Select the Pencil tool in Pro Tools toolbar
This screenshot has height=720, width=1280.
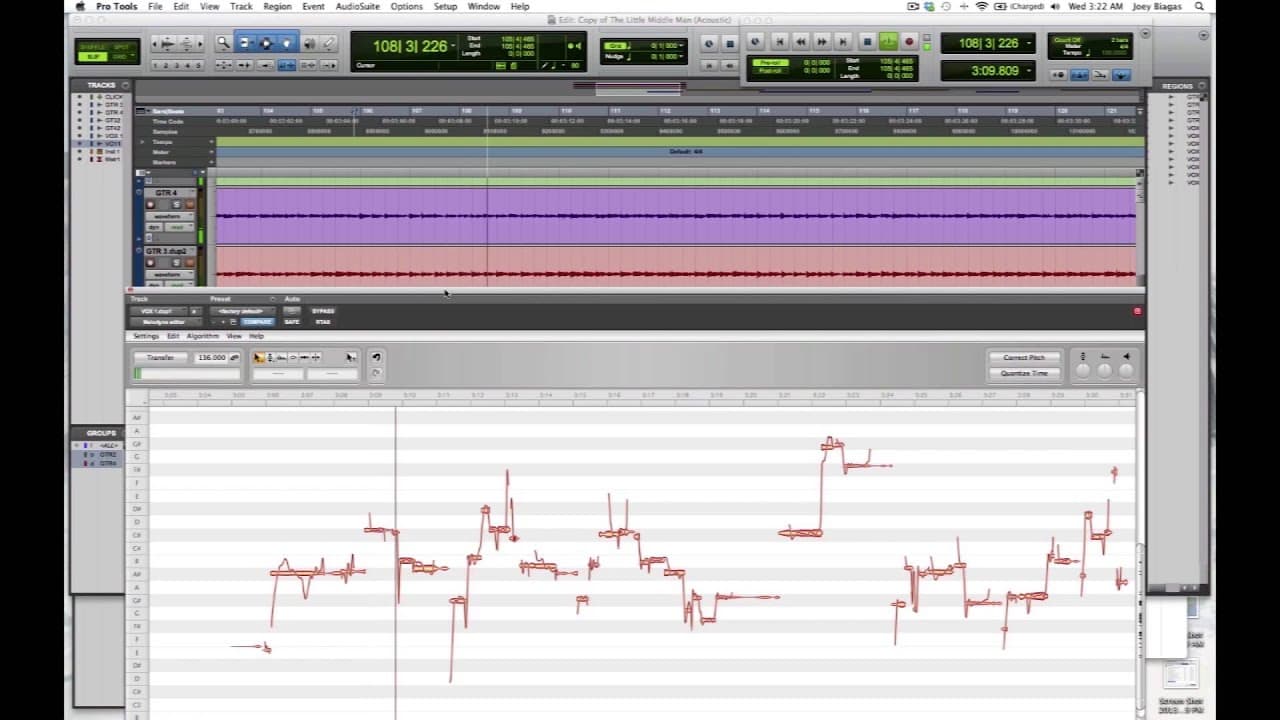(x=329, y=43)
